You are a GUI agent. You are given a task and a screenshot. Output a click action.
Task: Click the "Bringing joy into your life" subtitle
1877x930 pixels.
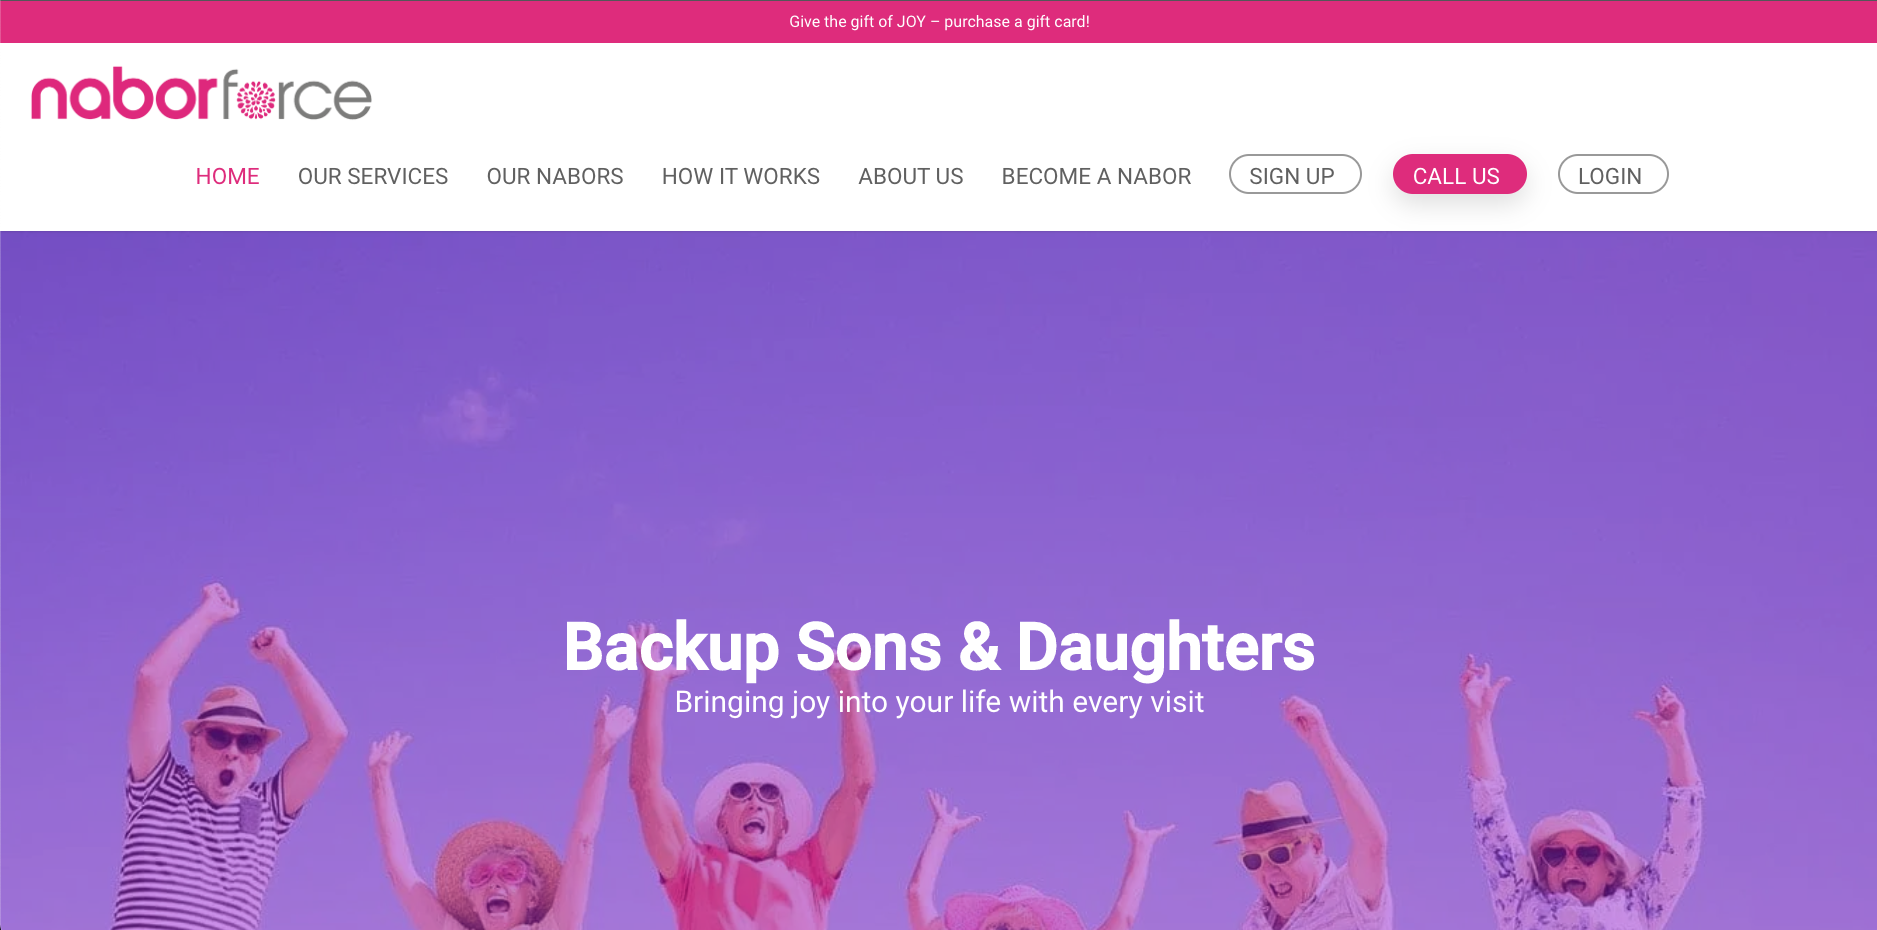click(939, 702)
